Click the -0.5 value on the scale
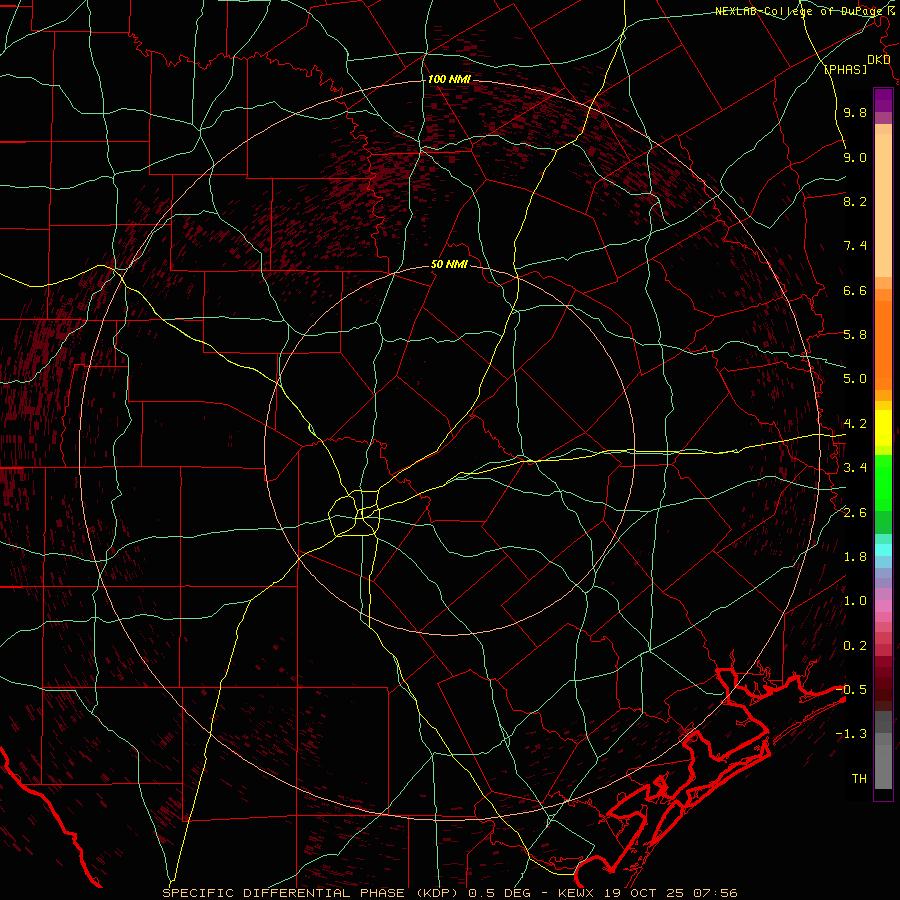 point(851,690)
